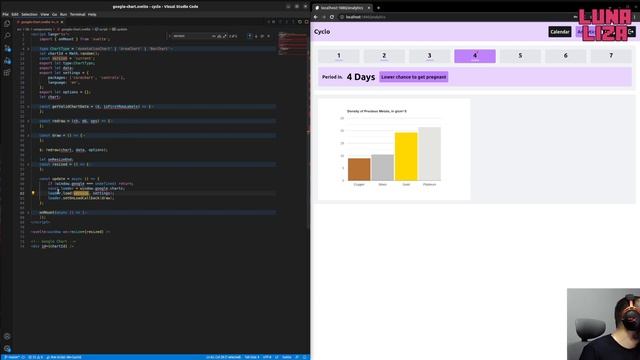Open the Explorer icon in VS Code activity bar
640x360 pixels.
pyautogui.click(x=7, y=24)
